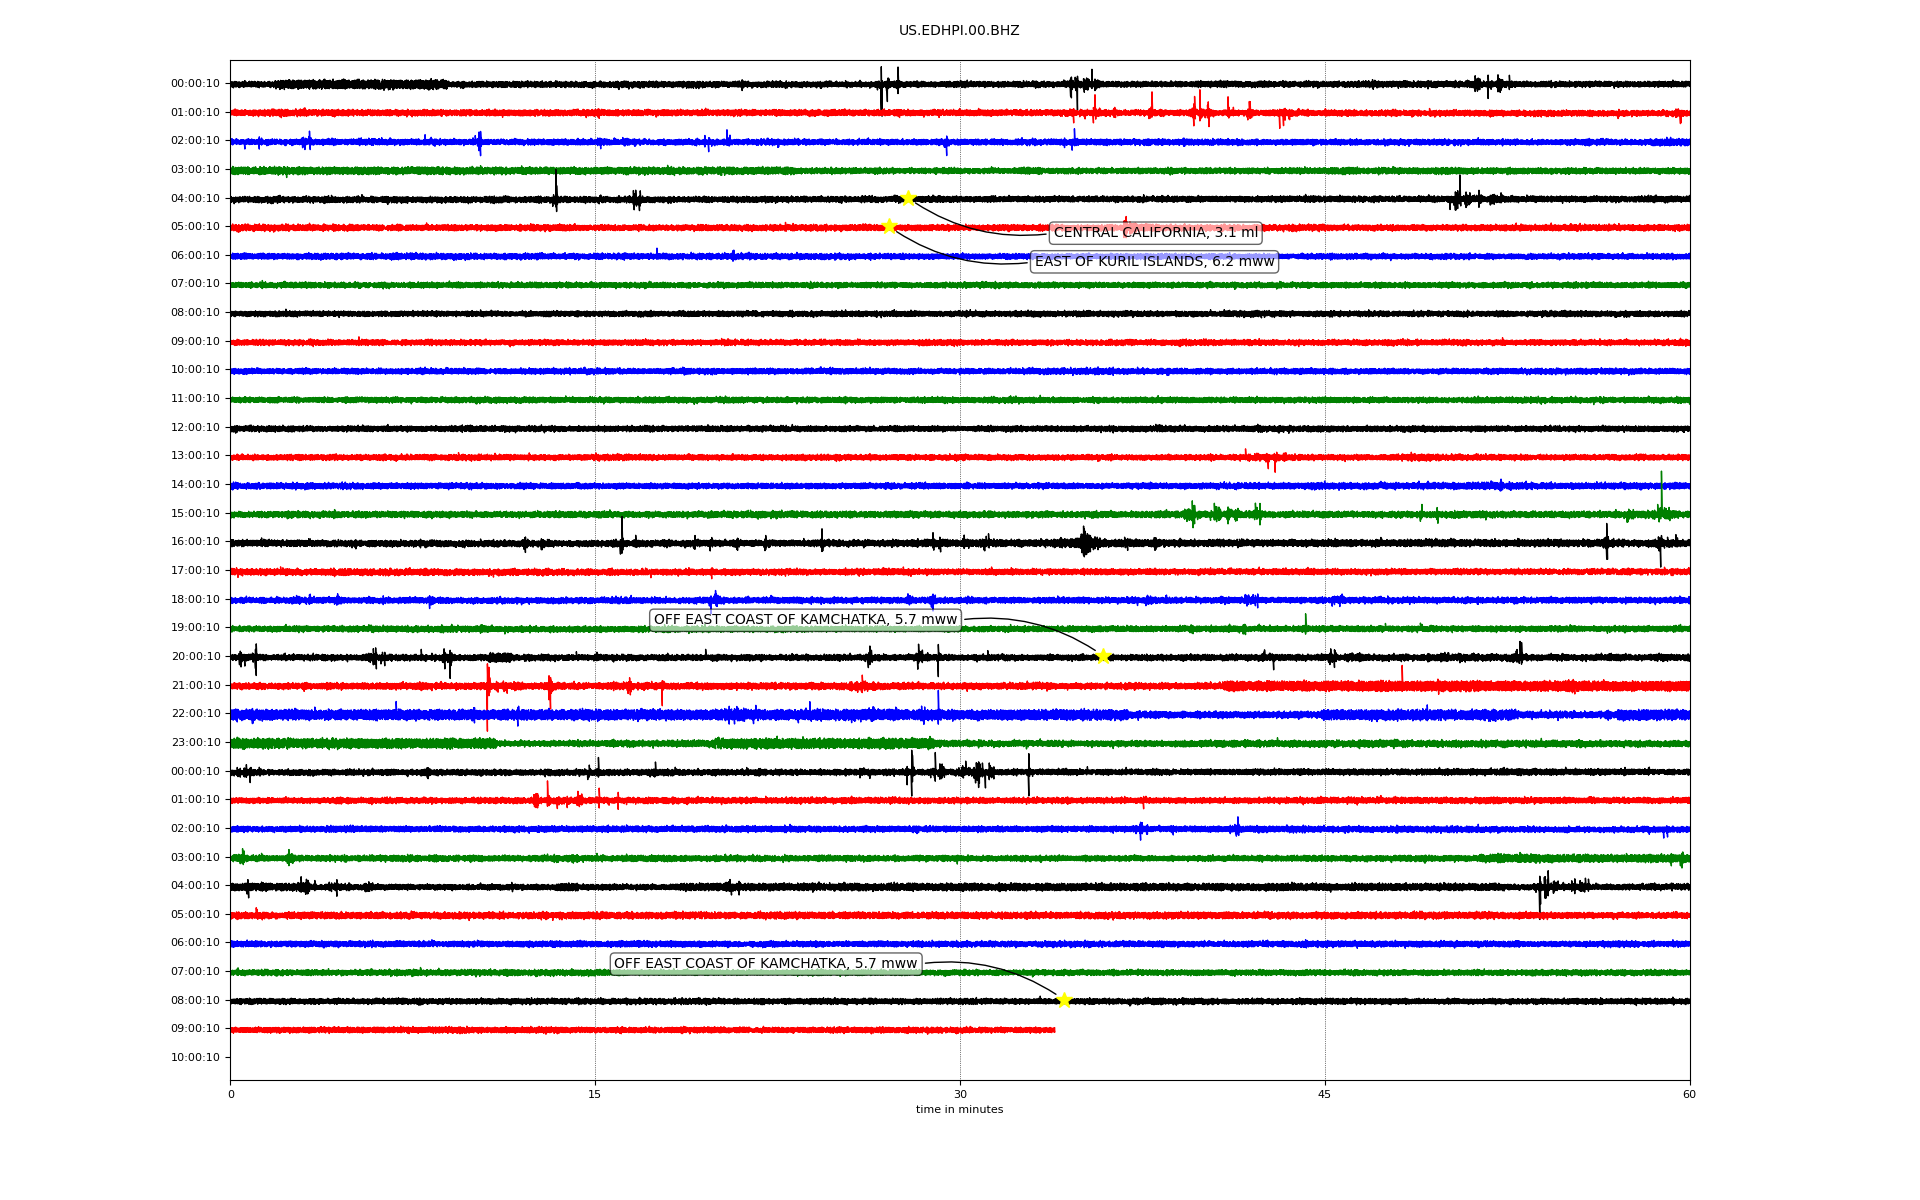Click the 45 tick label on the x-axis

(x=1325, y=1094)
